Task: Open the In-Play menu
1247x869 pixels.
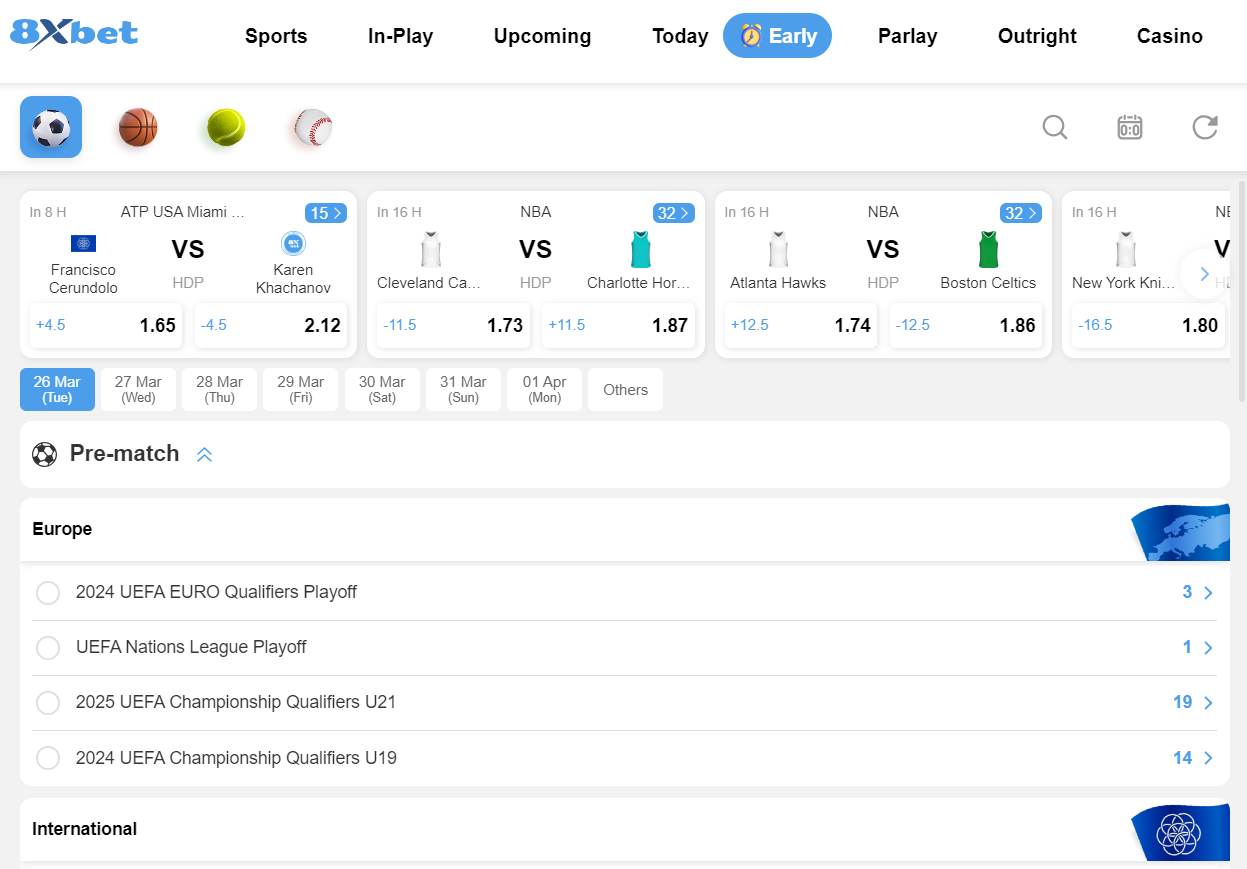Action: (x=400, y=36)
